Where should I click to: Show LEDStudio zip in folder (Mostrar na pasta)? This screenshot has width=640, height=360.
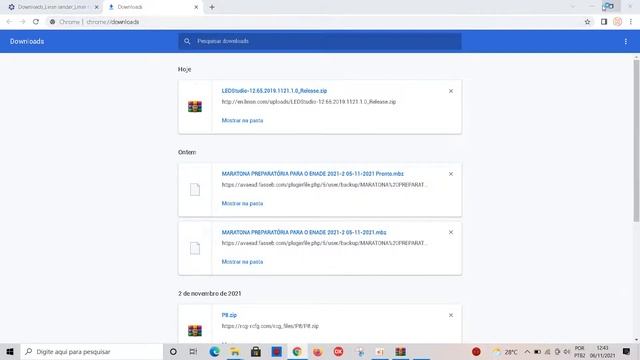pos(242,120)
